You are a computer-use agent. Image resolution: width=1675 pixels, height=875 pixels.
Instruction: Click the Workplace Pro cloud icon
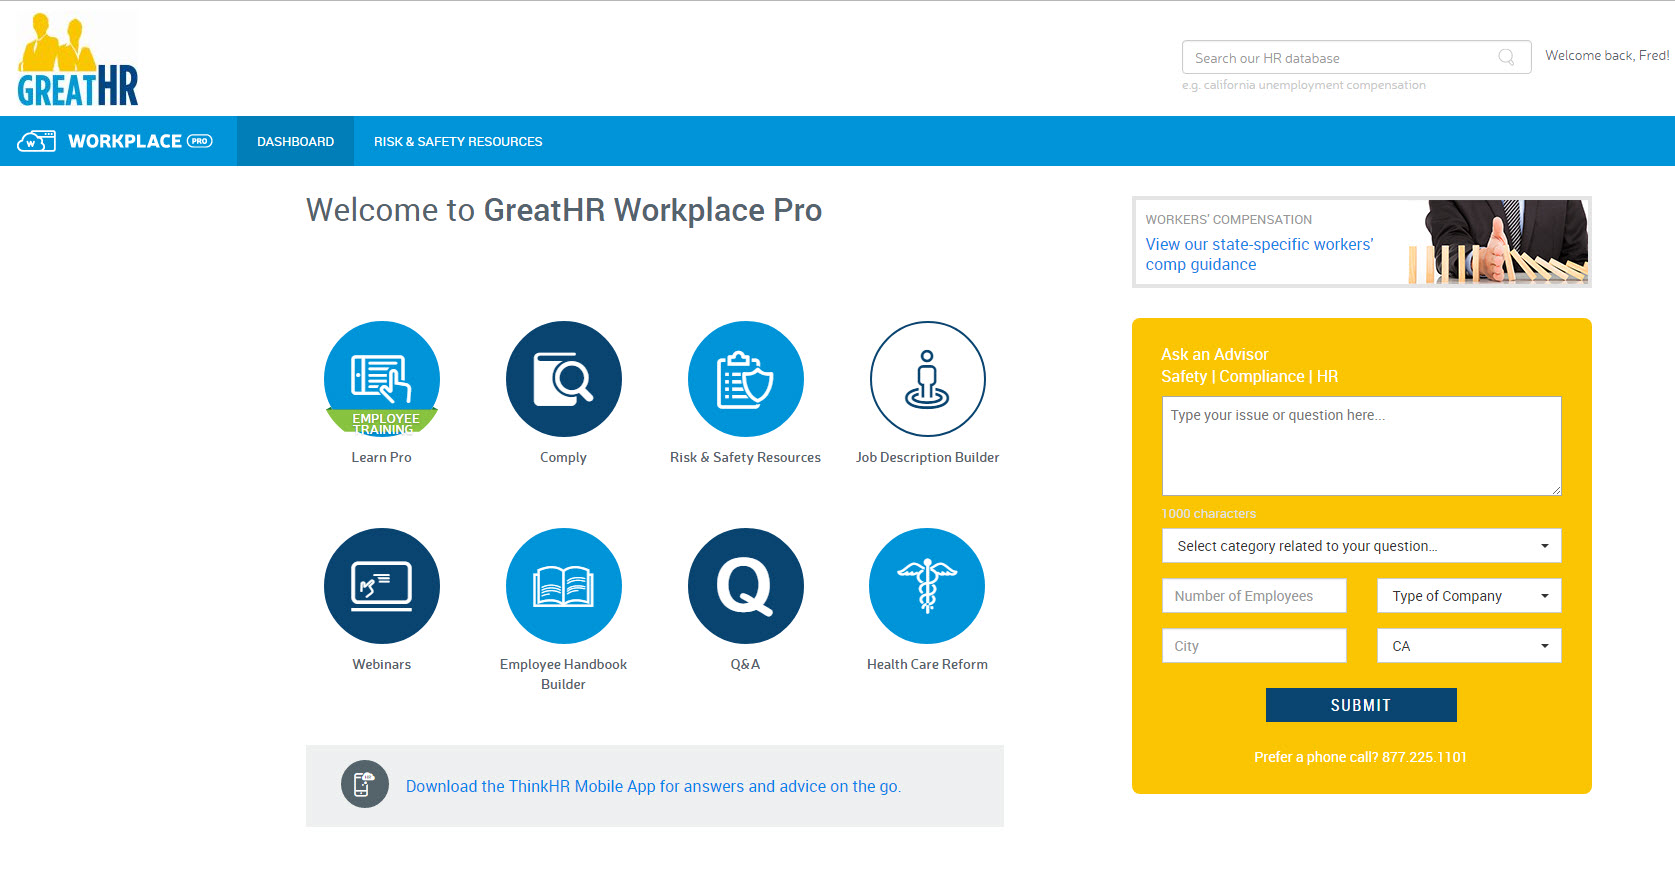(x=36, y=141)
